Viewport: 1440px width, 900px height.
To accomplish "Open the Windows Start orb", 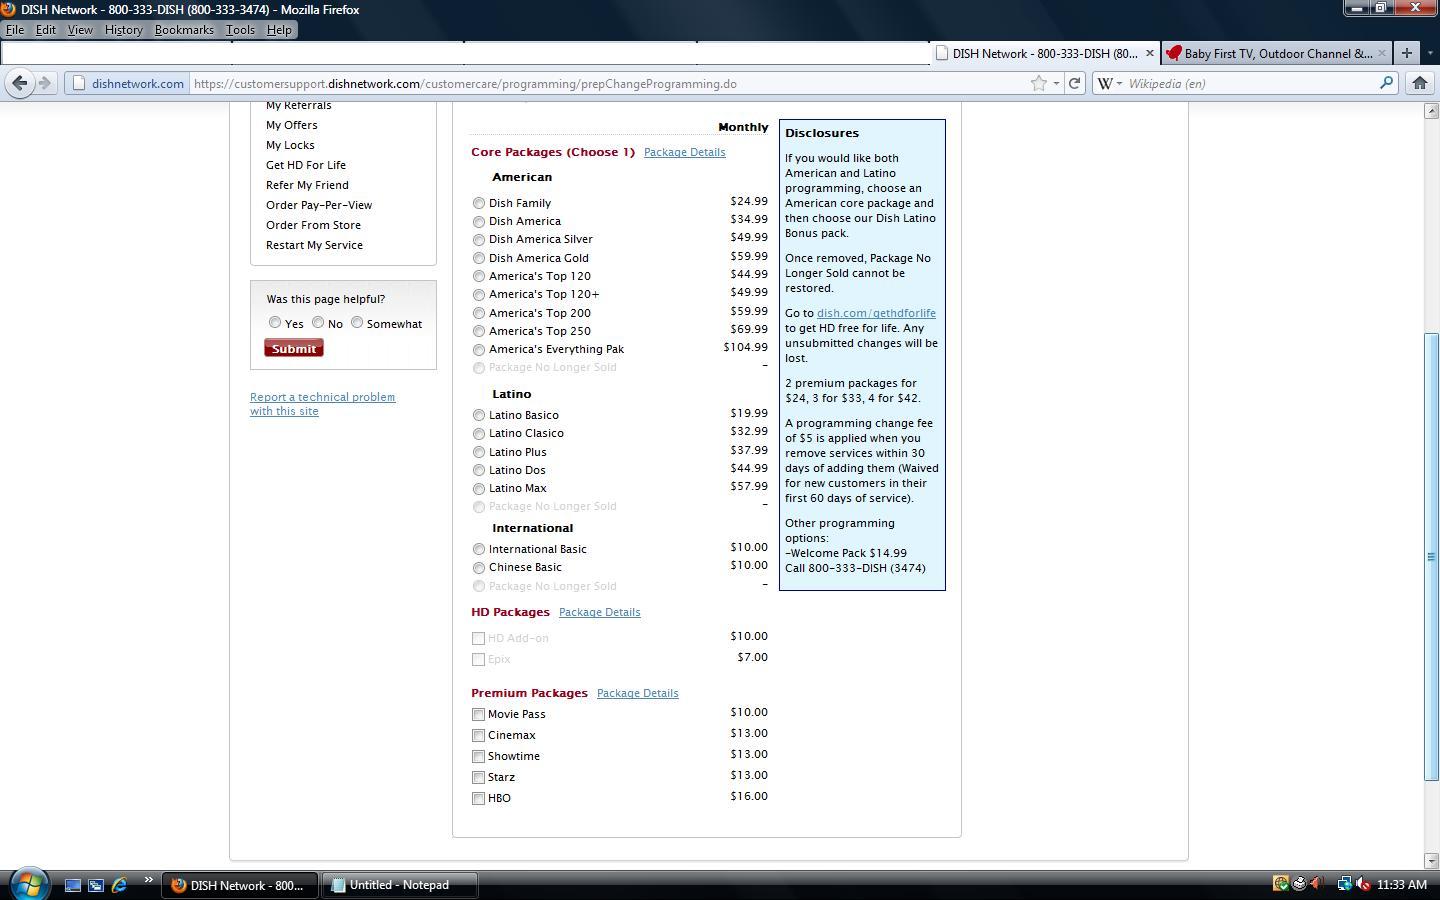I will [27, 884].
